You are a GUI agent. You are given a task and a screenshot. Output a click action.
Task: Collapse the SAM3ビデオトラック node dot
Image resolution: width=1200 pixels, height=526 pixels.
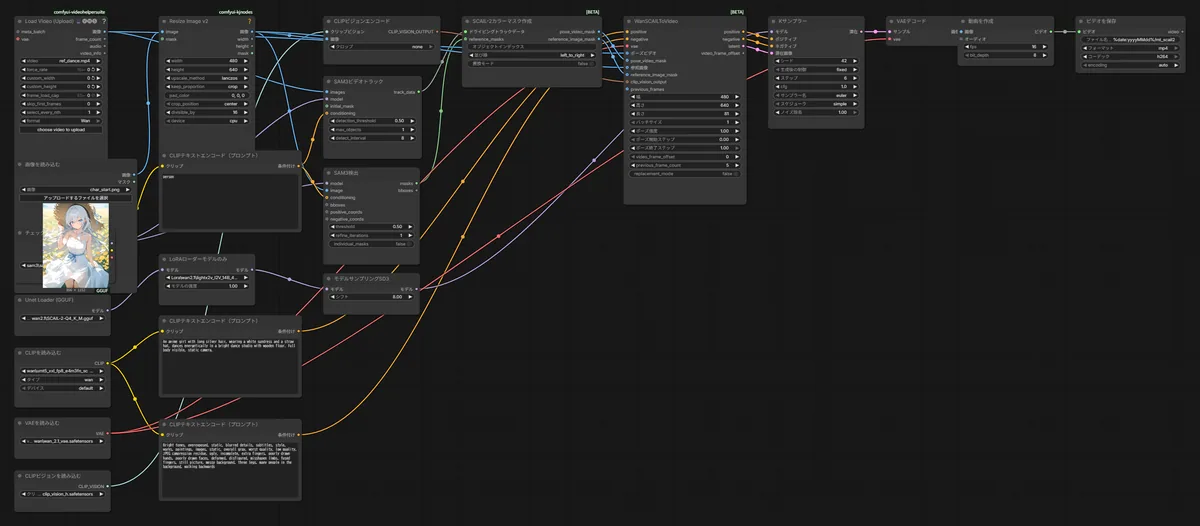coord(328,81)
